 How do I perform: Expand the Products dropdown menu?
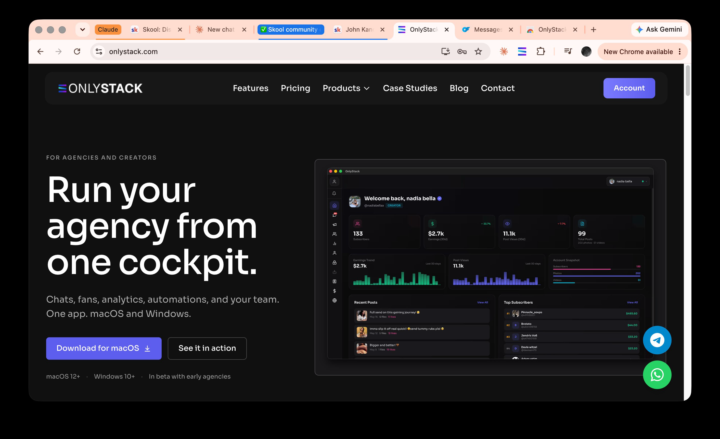coord(346,88)
